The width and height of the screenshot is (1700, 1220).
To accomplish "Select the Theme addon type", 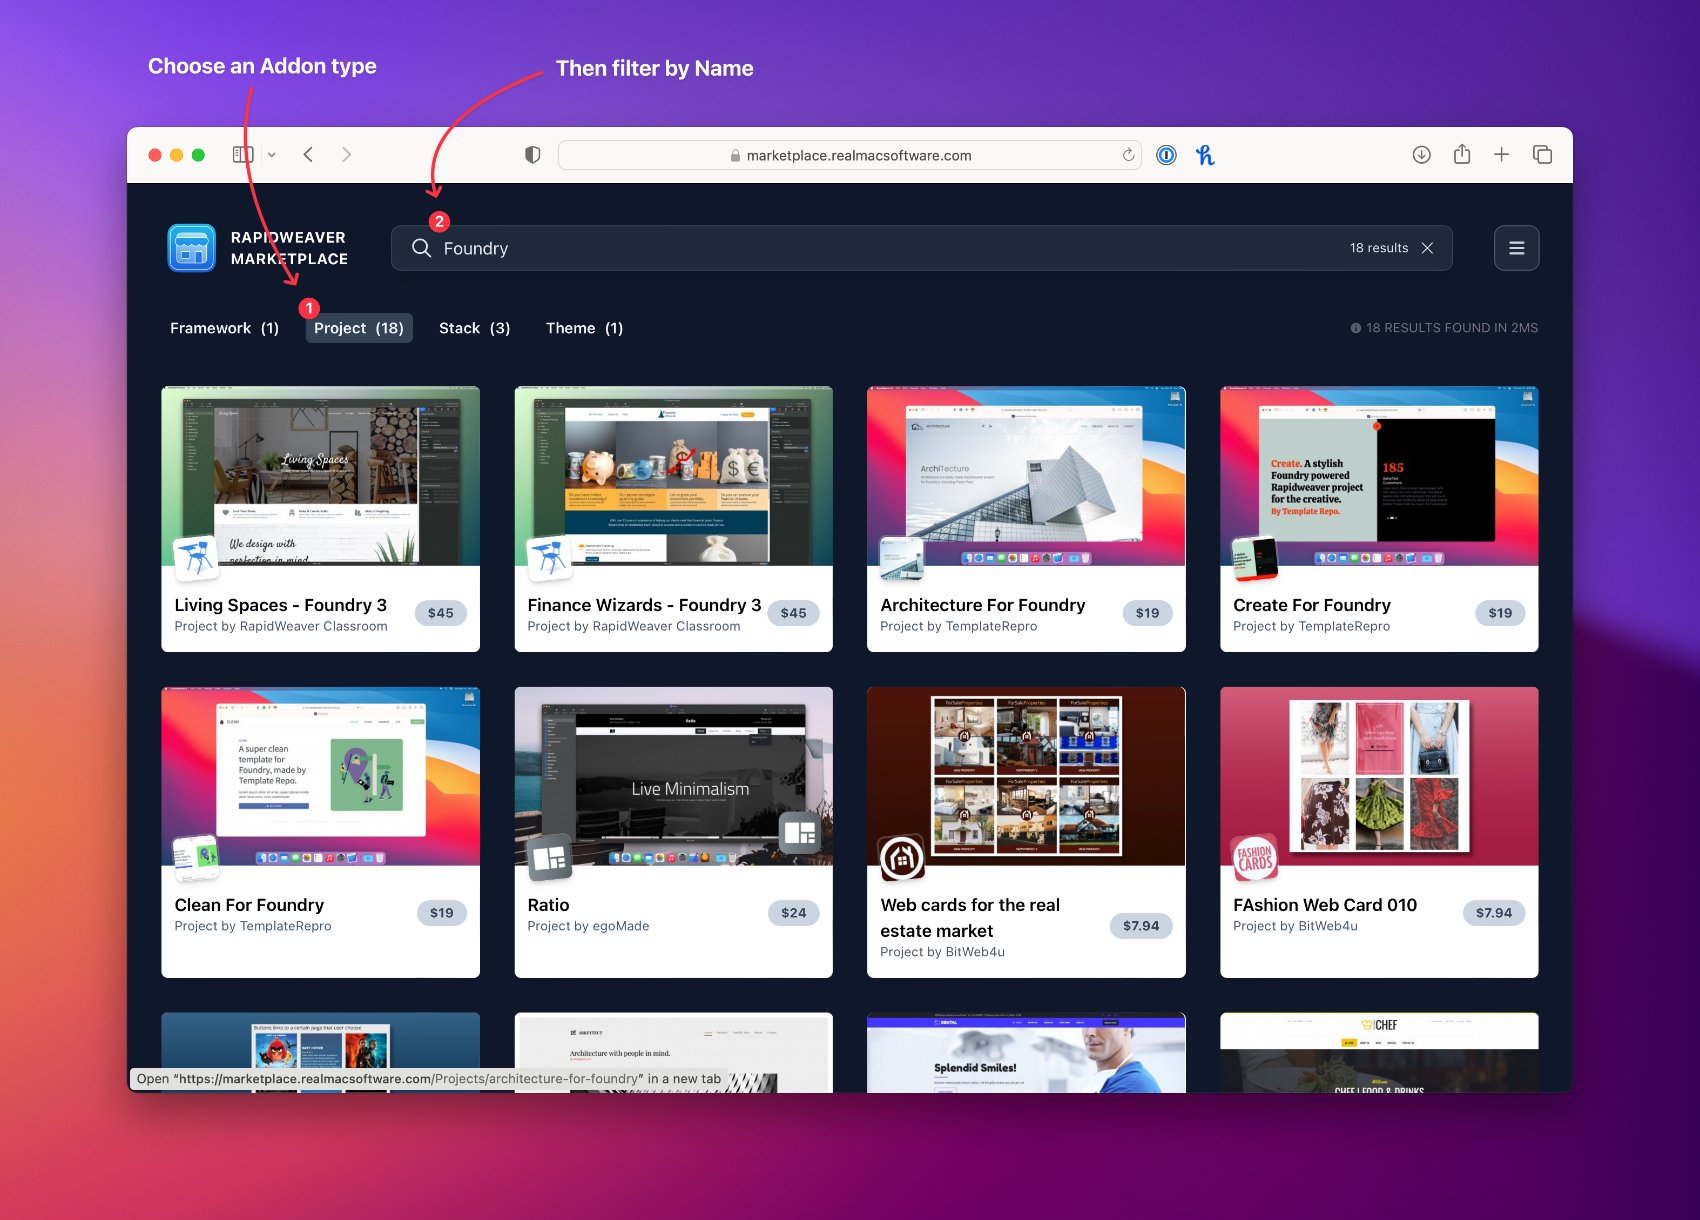I will coord(584,327).
